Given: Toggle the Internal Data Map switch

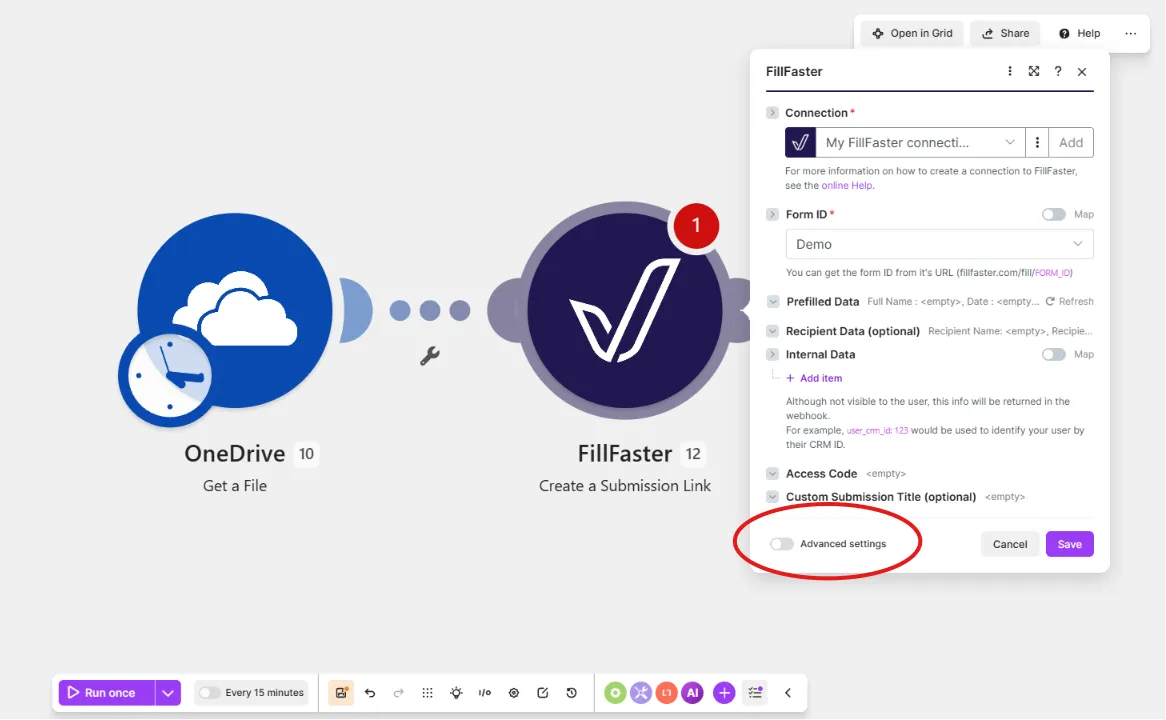Looking at the screenshot, I should tap(1053, 354).
